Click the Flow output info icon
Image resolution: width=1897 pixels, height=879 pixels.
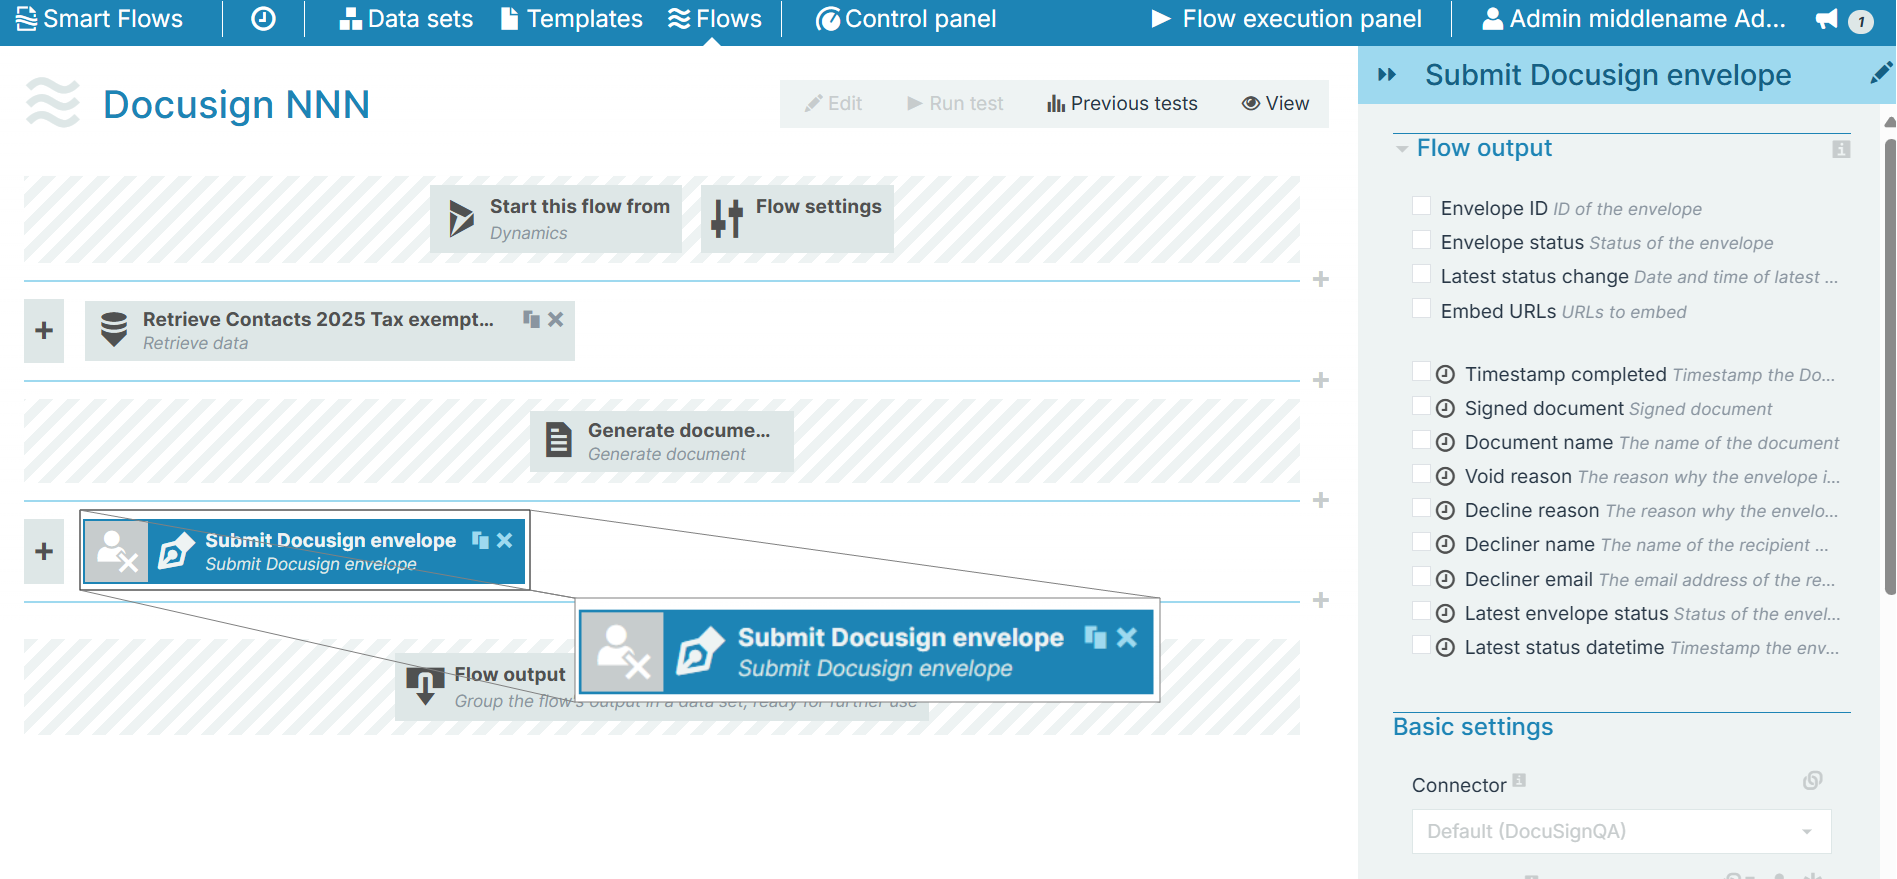pos(1841,149)
